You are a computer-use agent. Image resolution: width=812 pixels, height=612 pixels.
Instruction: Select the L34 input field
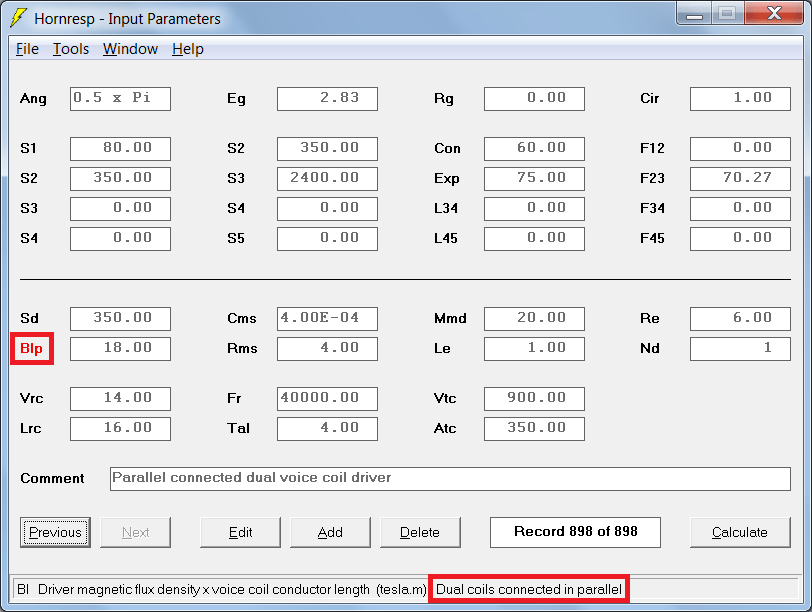pos(534,209)
